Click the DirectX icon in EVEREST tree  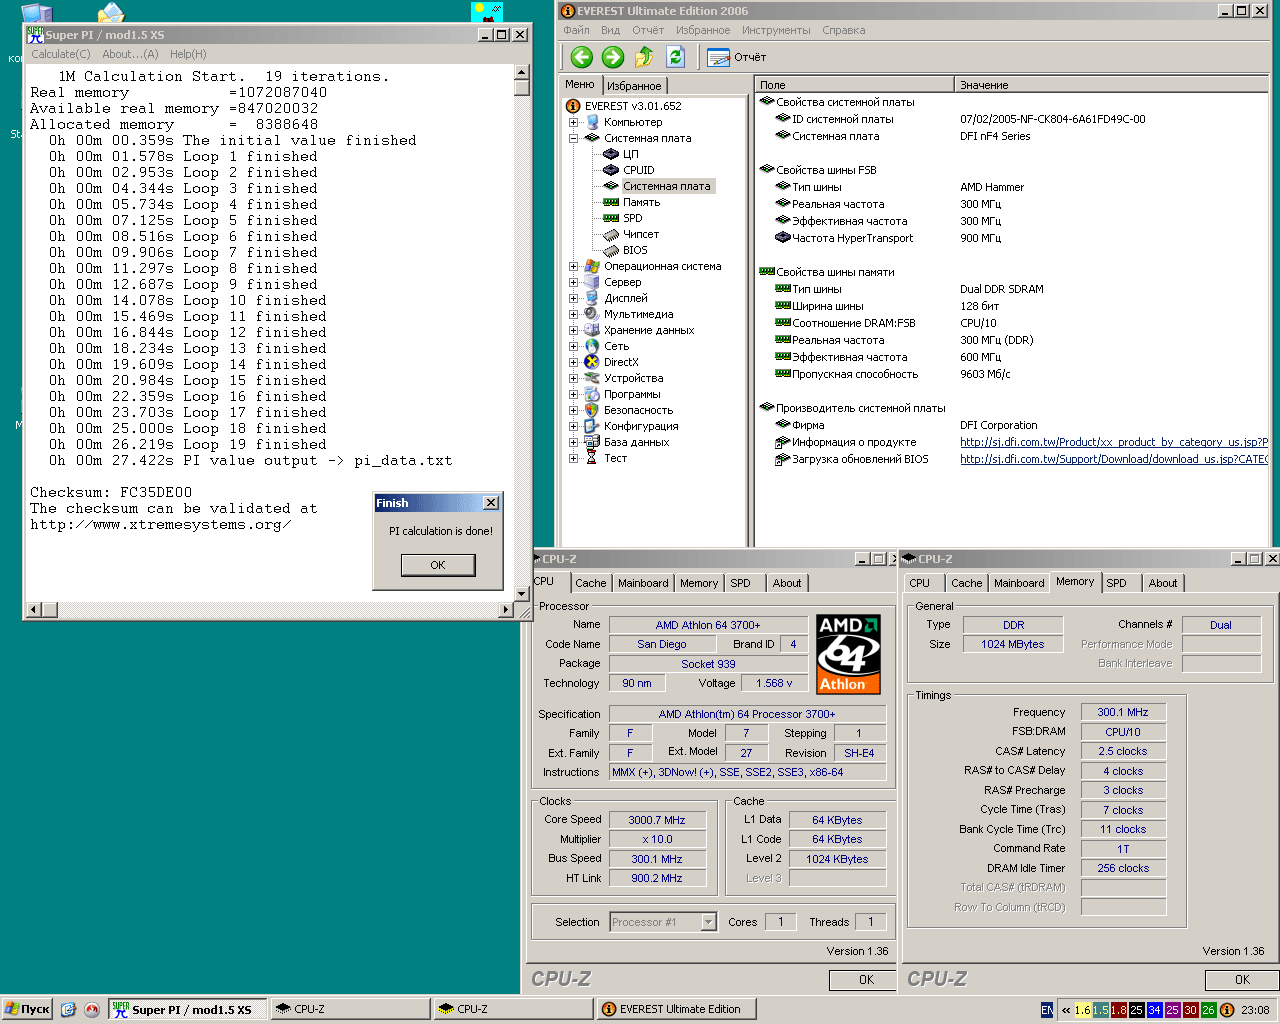[x=592, y=362]
